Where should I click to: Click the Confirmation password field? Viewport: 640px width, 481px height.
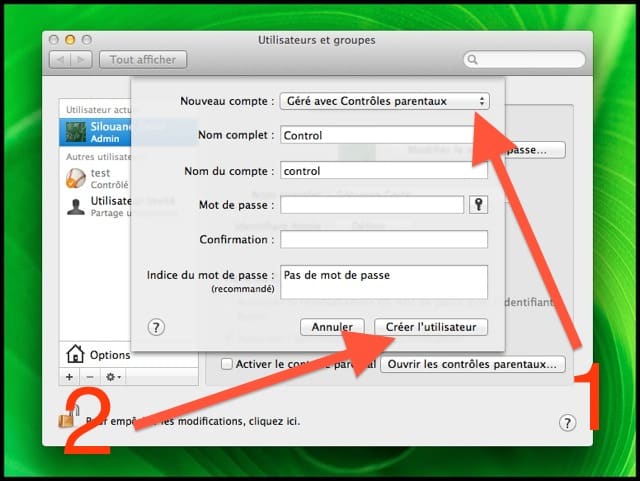[383, 239]
